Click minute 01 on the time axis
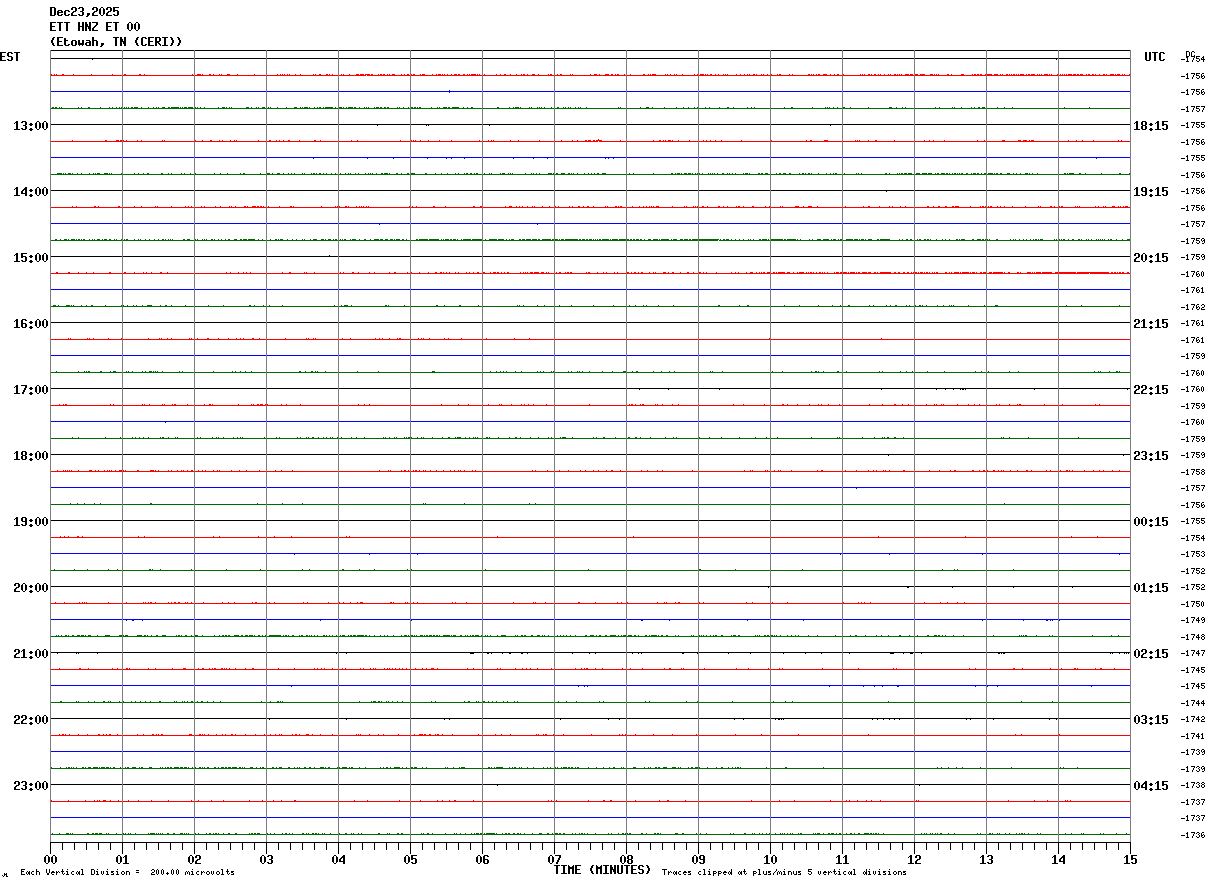The width and height of the screenshot is (1210, 886). coord(123,859)
